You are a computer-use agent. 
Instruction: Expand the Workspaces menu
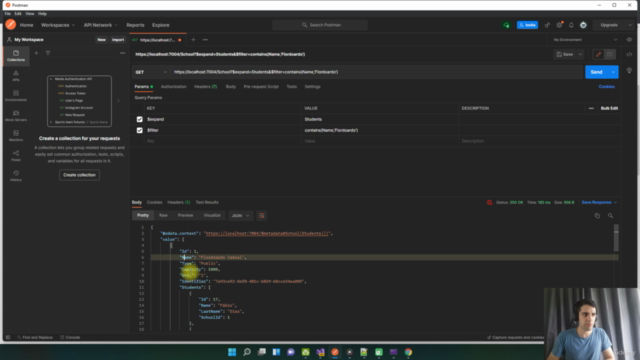point(58,25)
